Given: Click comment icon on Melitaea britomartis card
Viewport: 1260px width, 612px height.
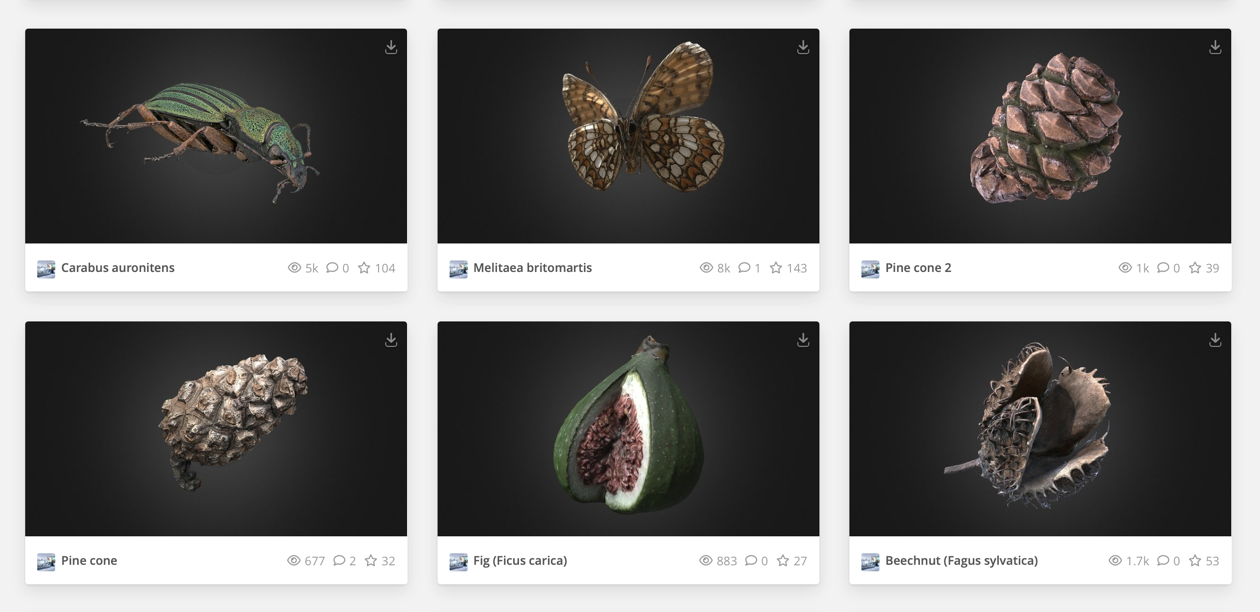Looking at the screenshot, I should [x=744, y=268].
